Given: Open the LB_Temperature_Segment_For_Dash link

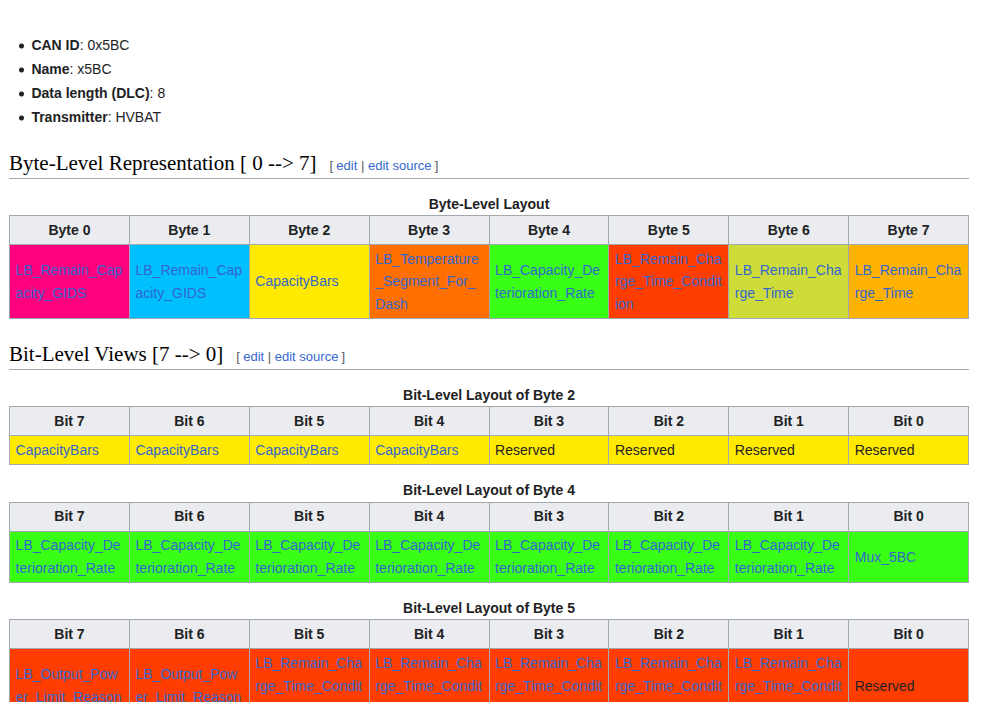Looking at the screenshot, I should 427,281.
